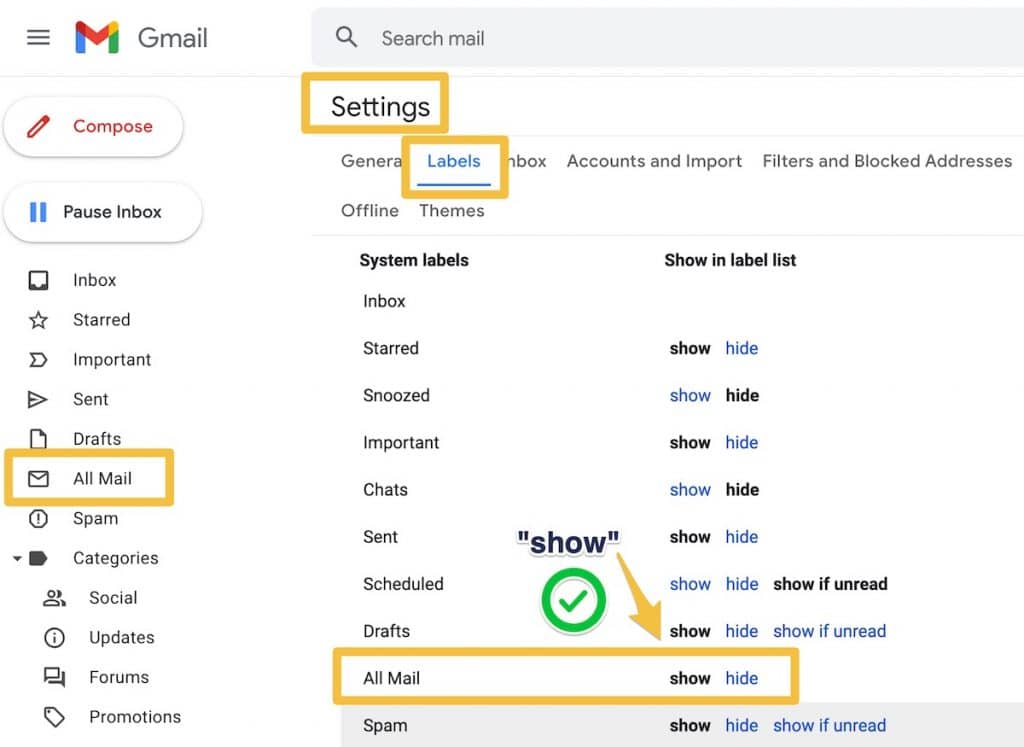
Task: Show the Snoozed label in list
Action: coord(690,395)
